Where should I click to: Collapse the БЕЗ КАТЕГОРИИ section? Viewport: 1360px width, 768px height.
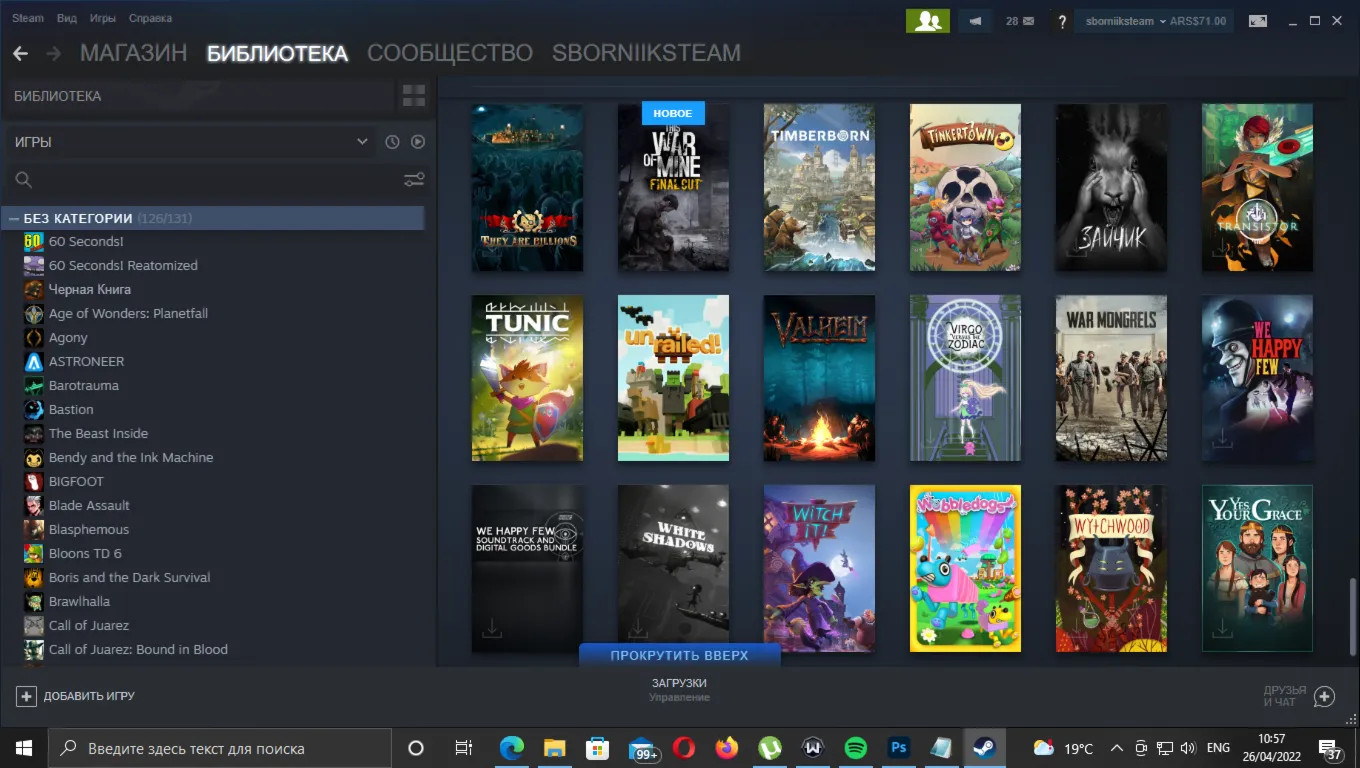pos(15,218)
